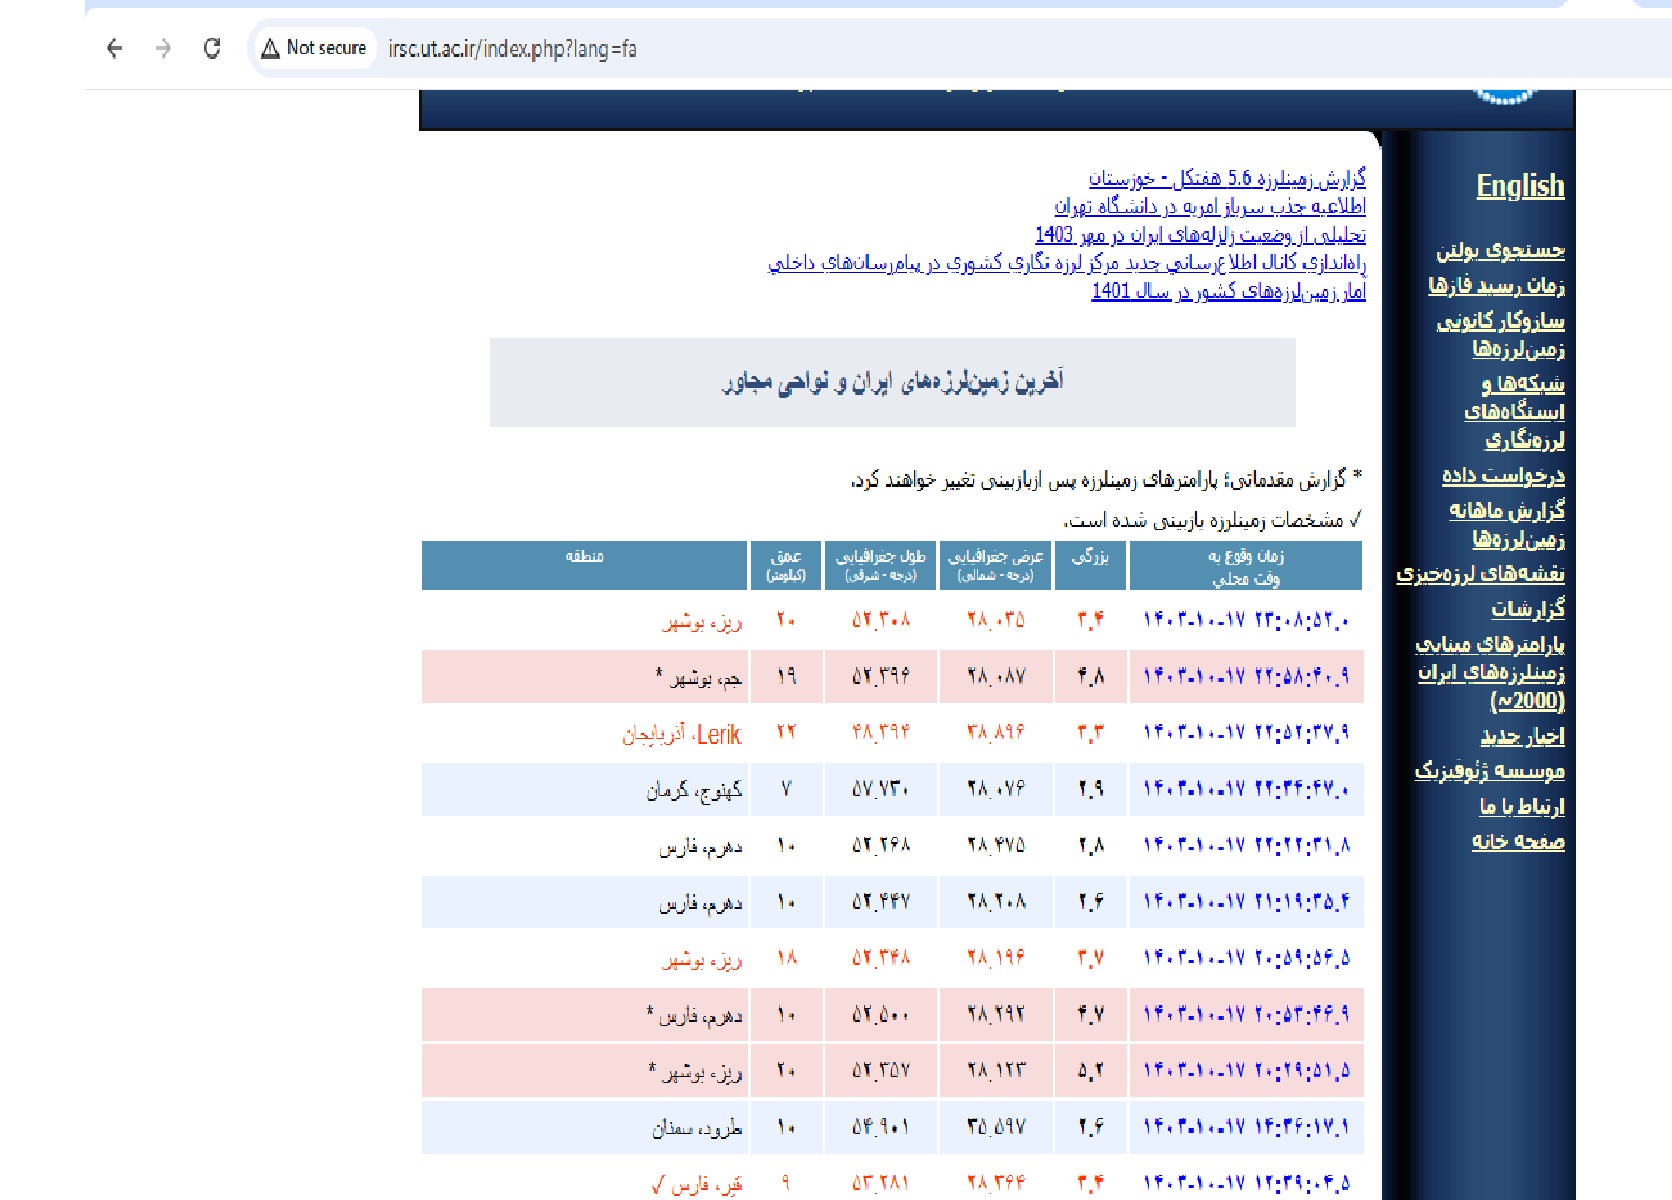Open earthquake time ۱۲:۳۹:۰۴.۵ entry
The height and width of the screenshot is (1200, 1672).
tap(1246, 1183)
